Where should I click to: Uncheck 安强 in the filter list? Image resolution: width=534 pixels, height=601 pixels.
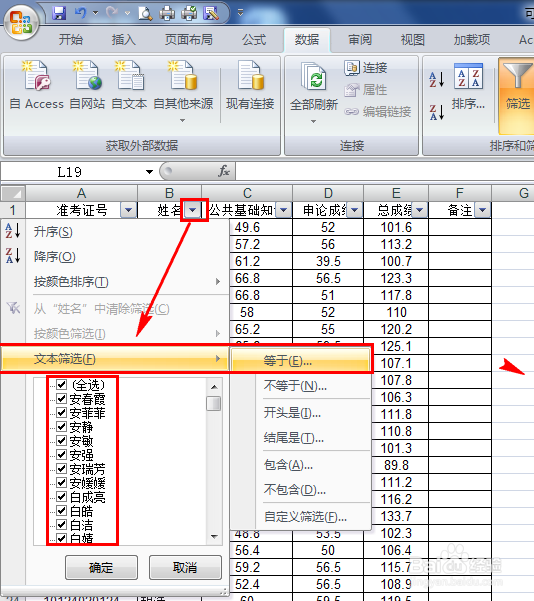(x=62, y=455)
